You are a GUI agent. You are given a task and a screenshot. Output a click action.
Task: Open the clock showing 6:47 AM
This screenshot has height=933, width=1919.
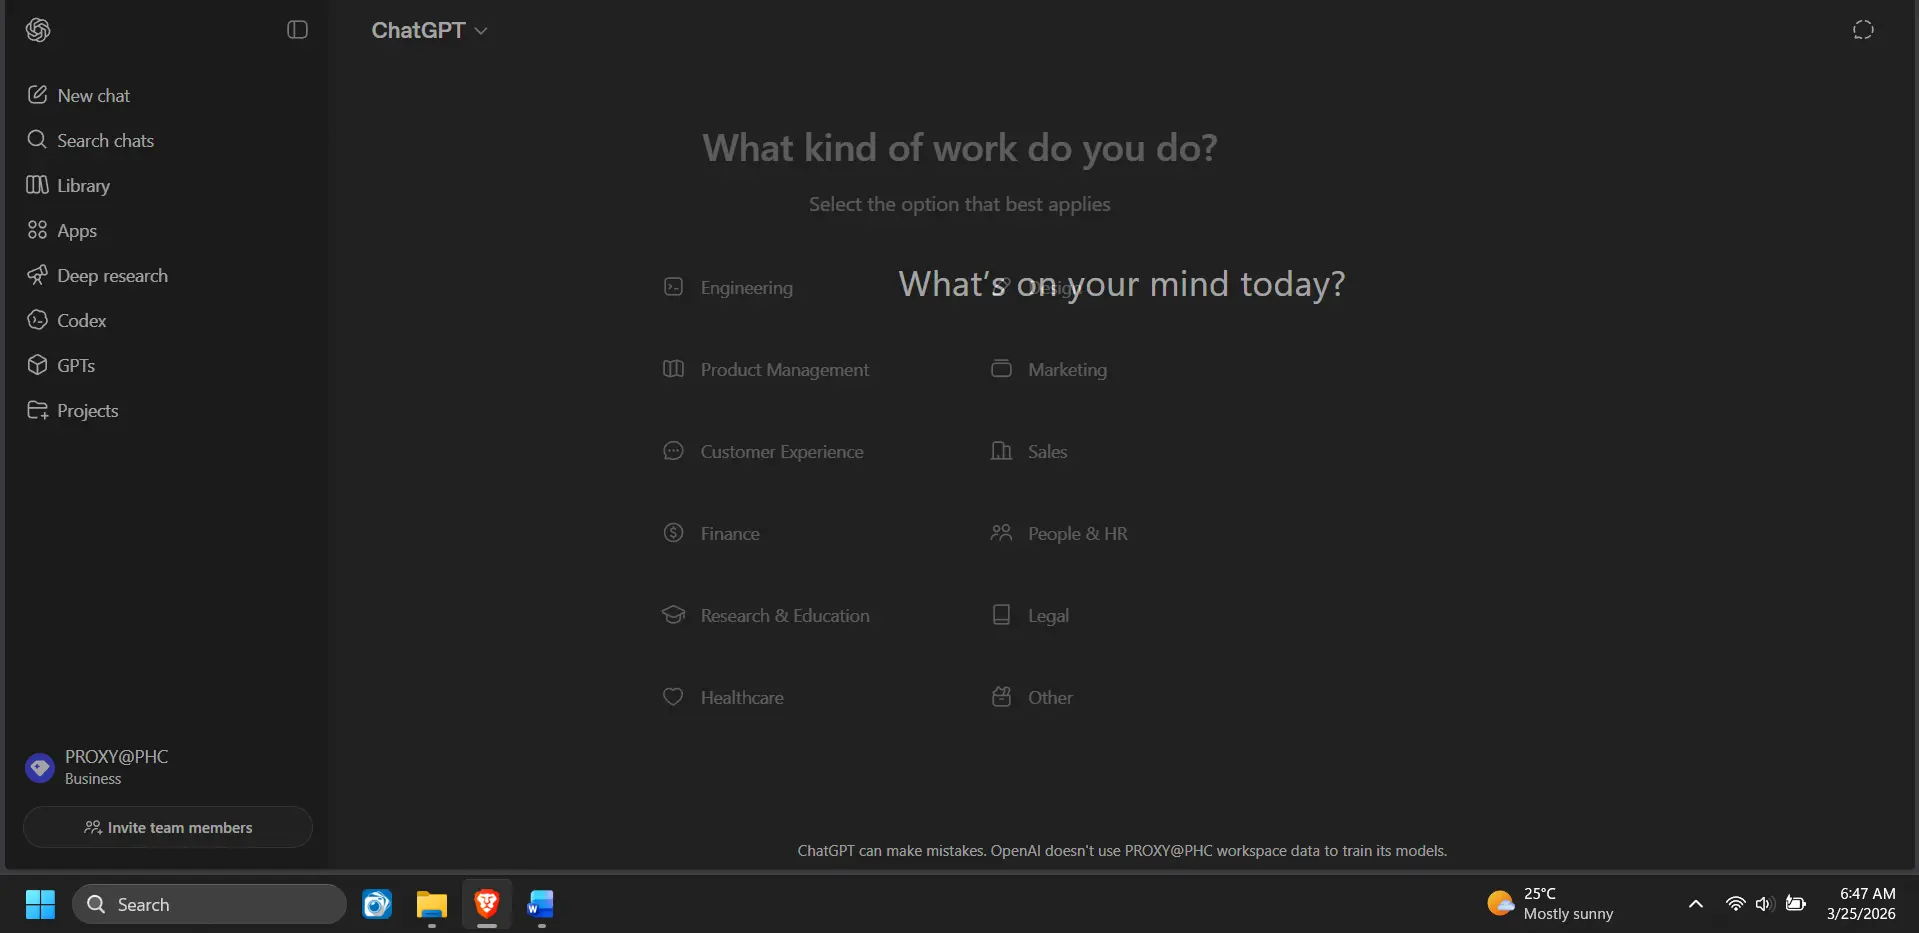(1860, 904)
